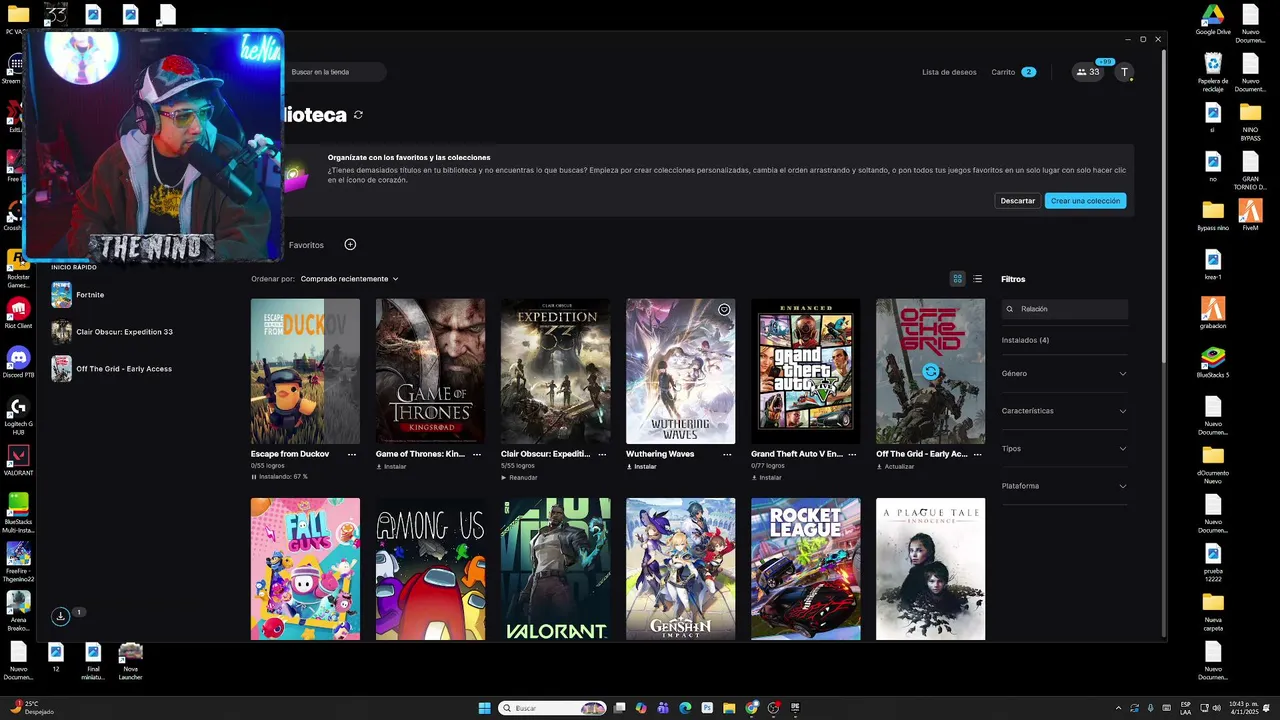Viewport: 1280px width, 720px height.
Task: Open BlueStacks 5 desktop icon
Action: (1213, 362)
